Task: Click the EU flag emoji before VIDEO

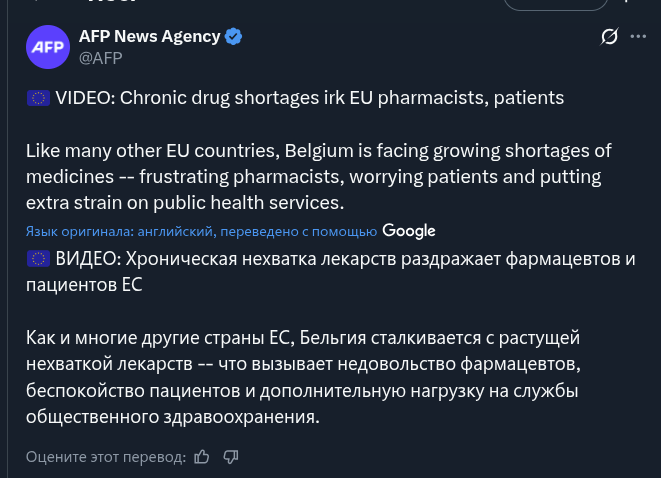Action: pyautogui.click(x=38, y=98)
